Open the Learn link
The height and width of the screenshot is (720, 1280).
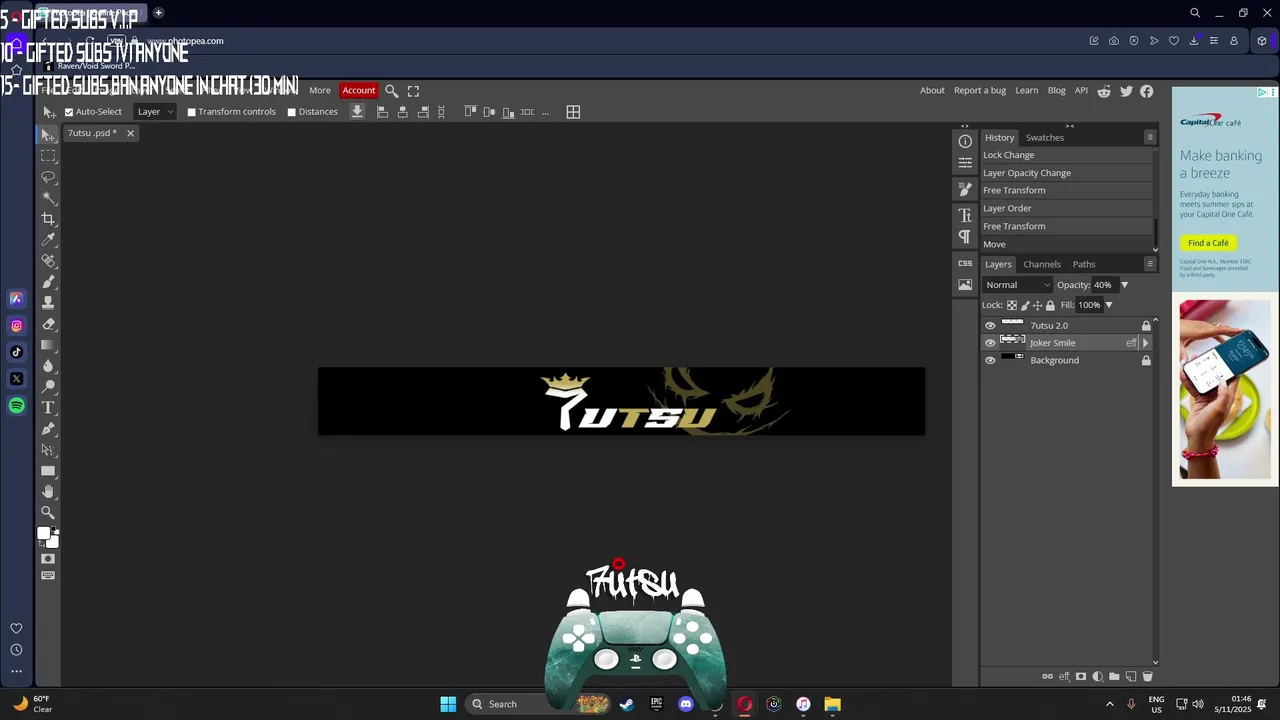click(x=1027, y=90)
